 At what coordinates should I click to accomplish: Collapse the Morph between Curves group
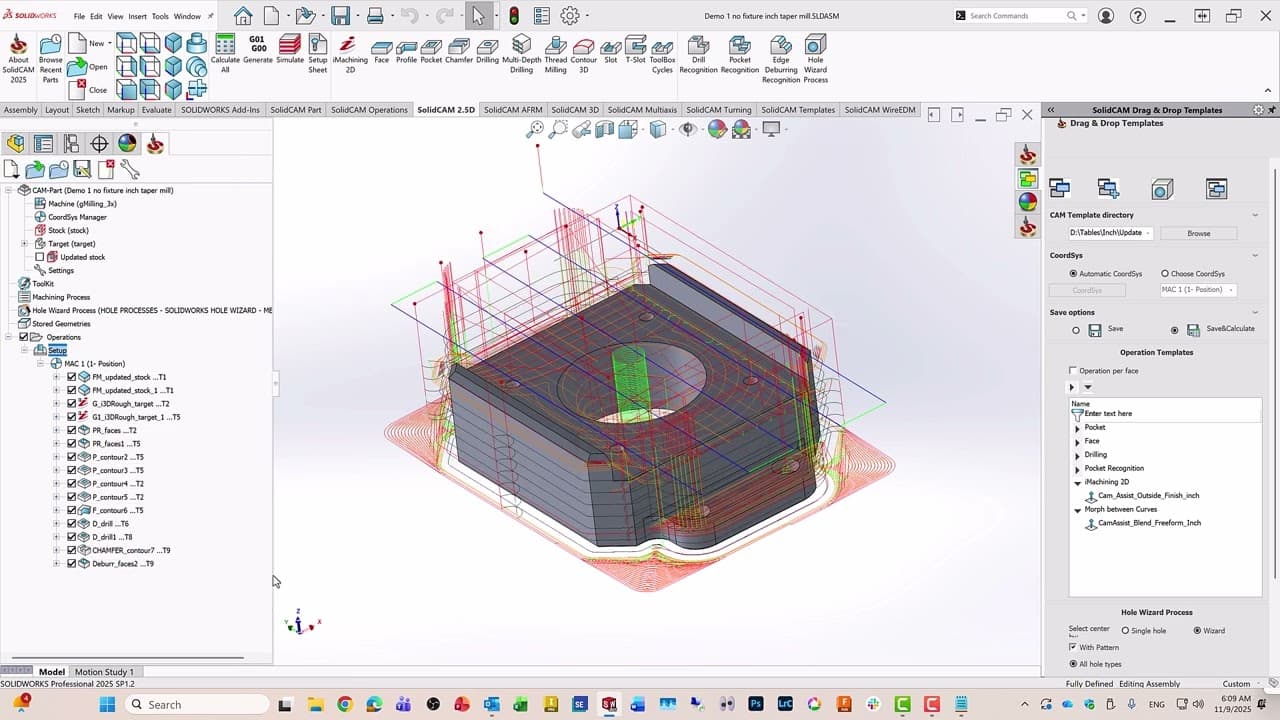click(1077, 510)
